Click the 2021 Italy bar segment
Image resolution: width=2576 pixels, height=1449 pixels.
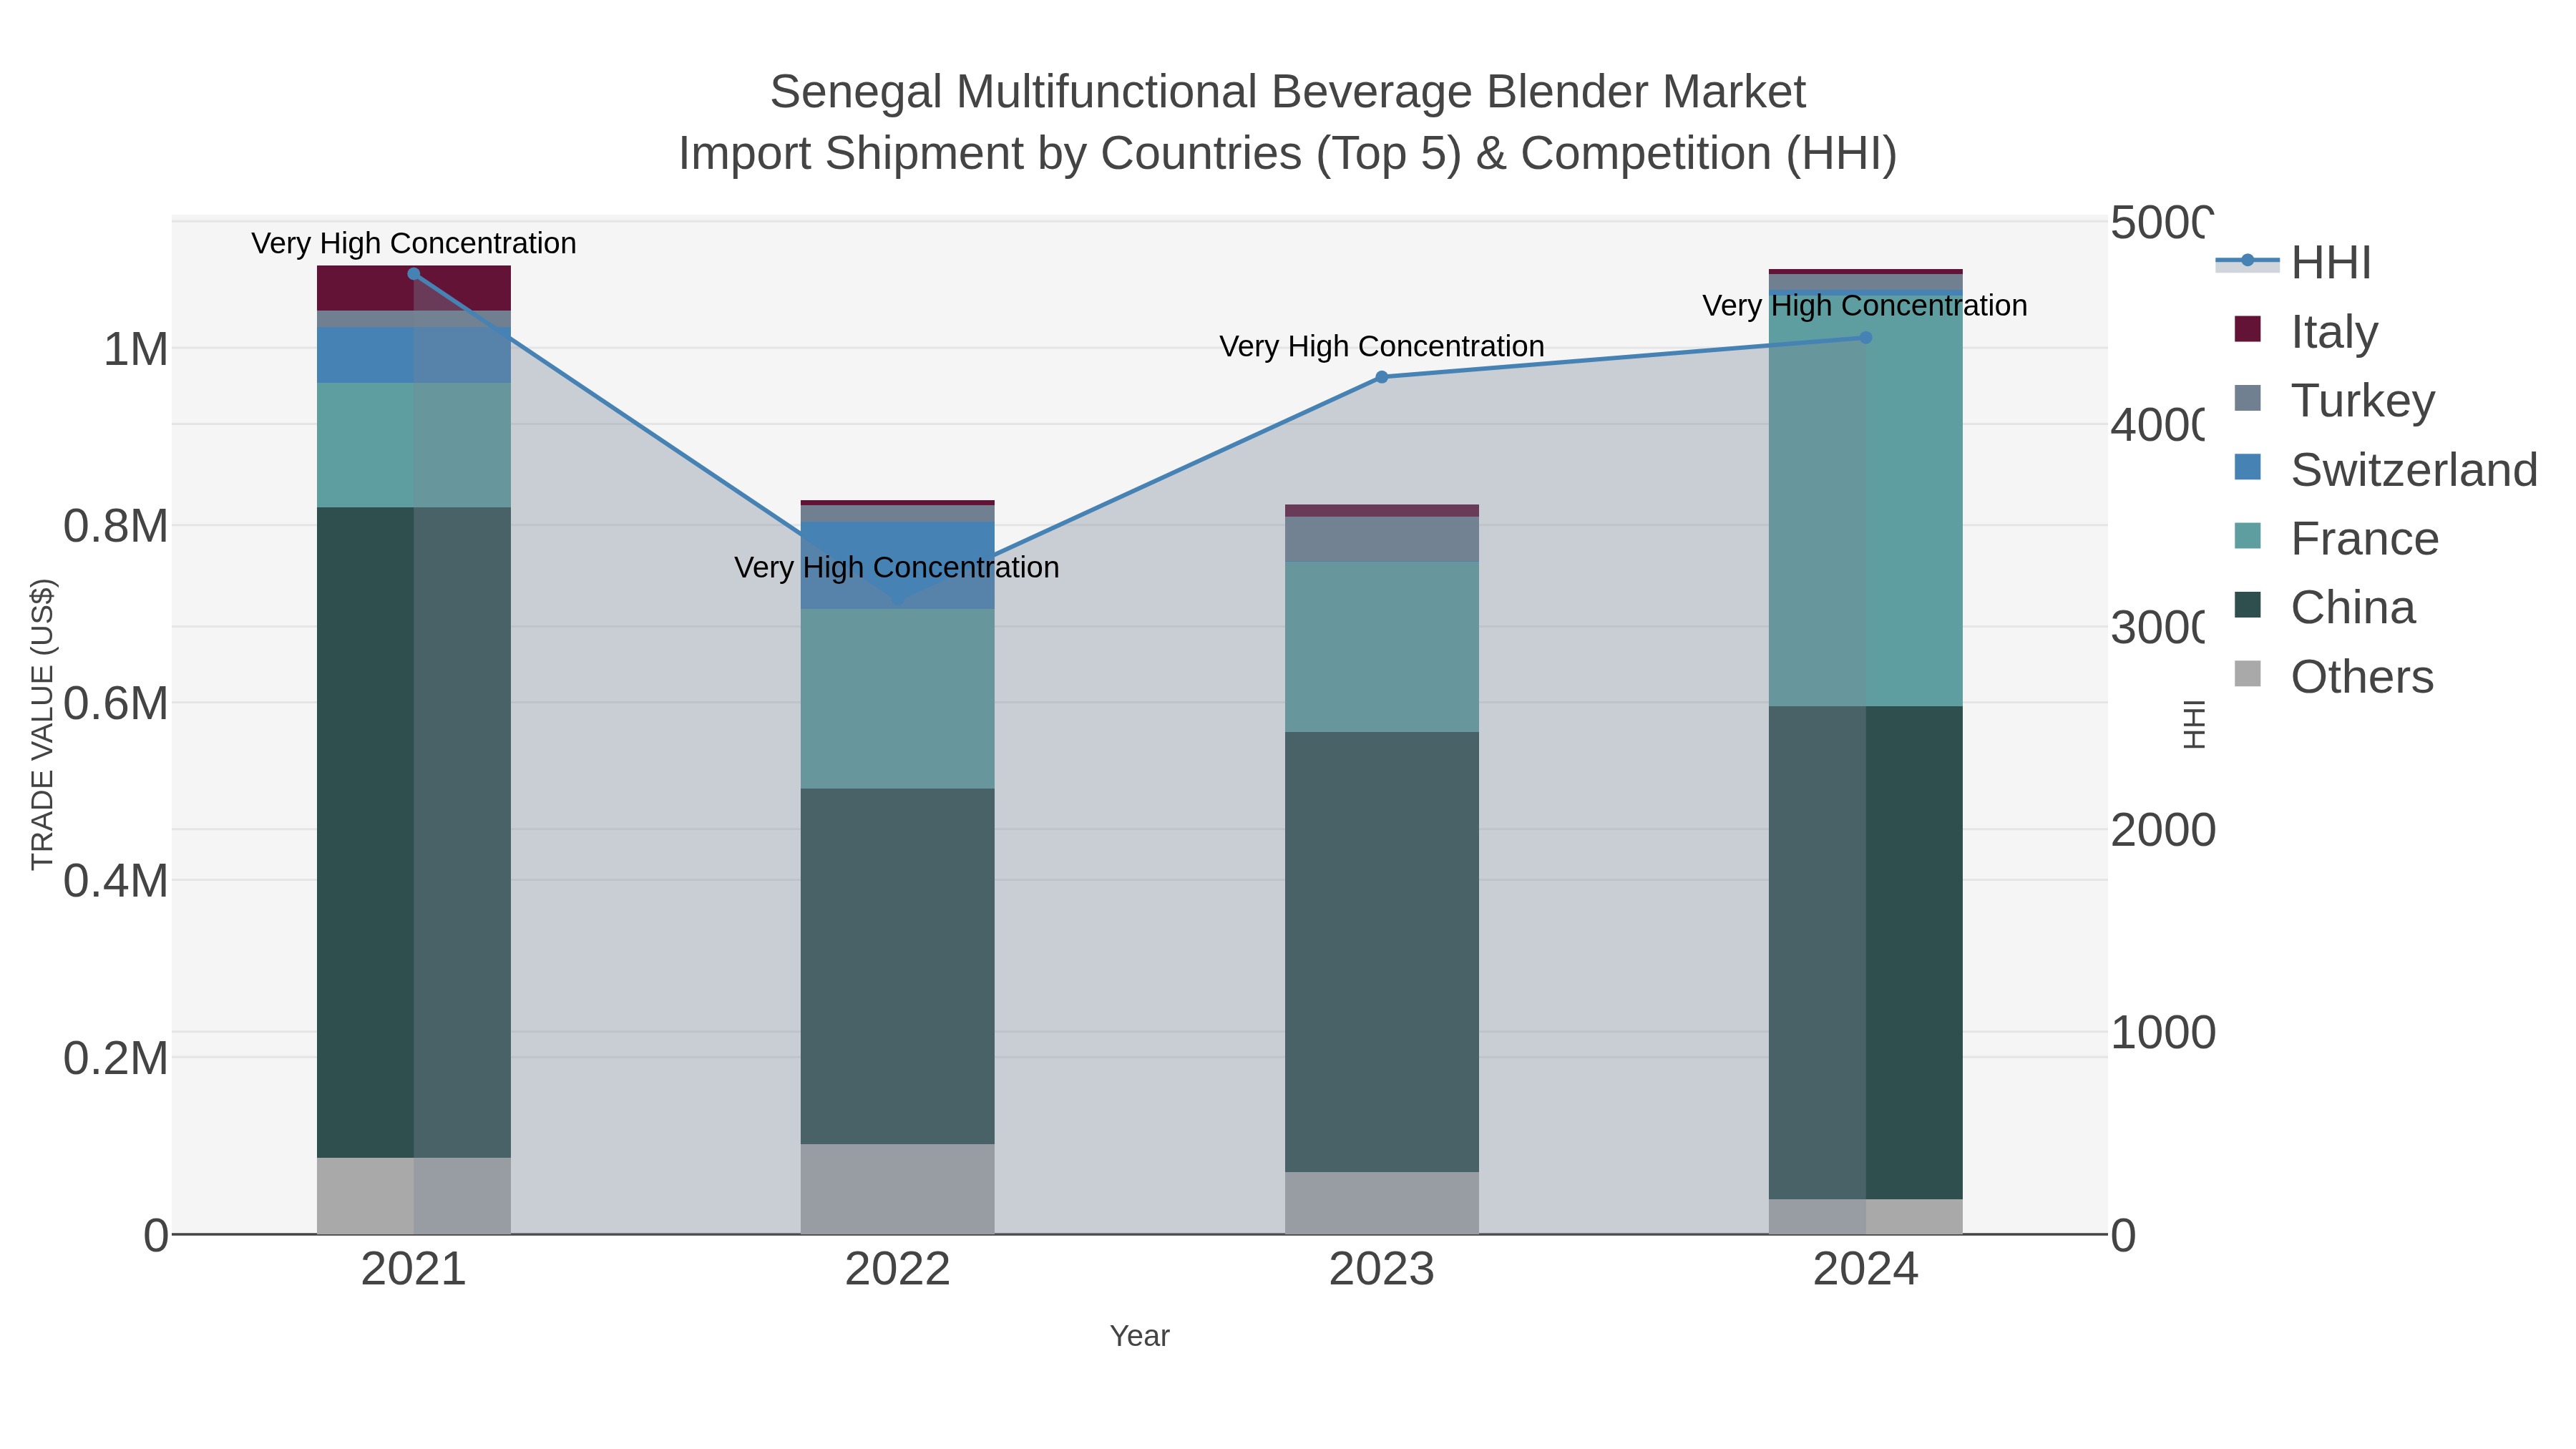point(414,288)
